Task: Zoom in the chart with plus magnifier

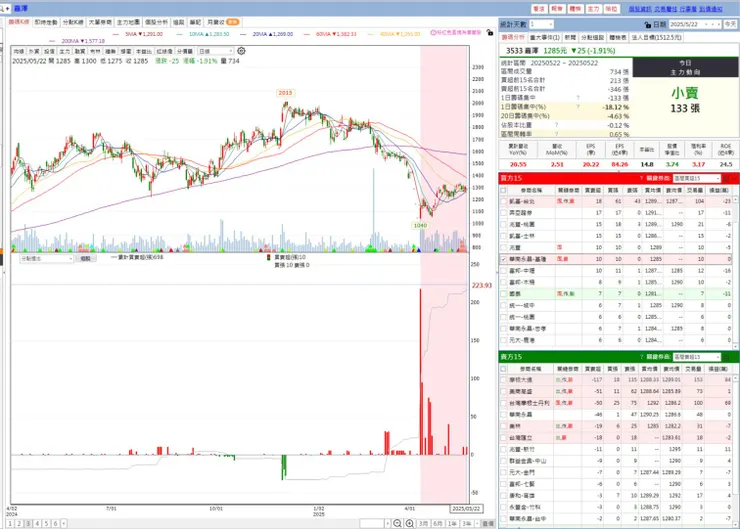Action: point(410,523)
